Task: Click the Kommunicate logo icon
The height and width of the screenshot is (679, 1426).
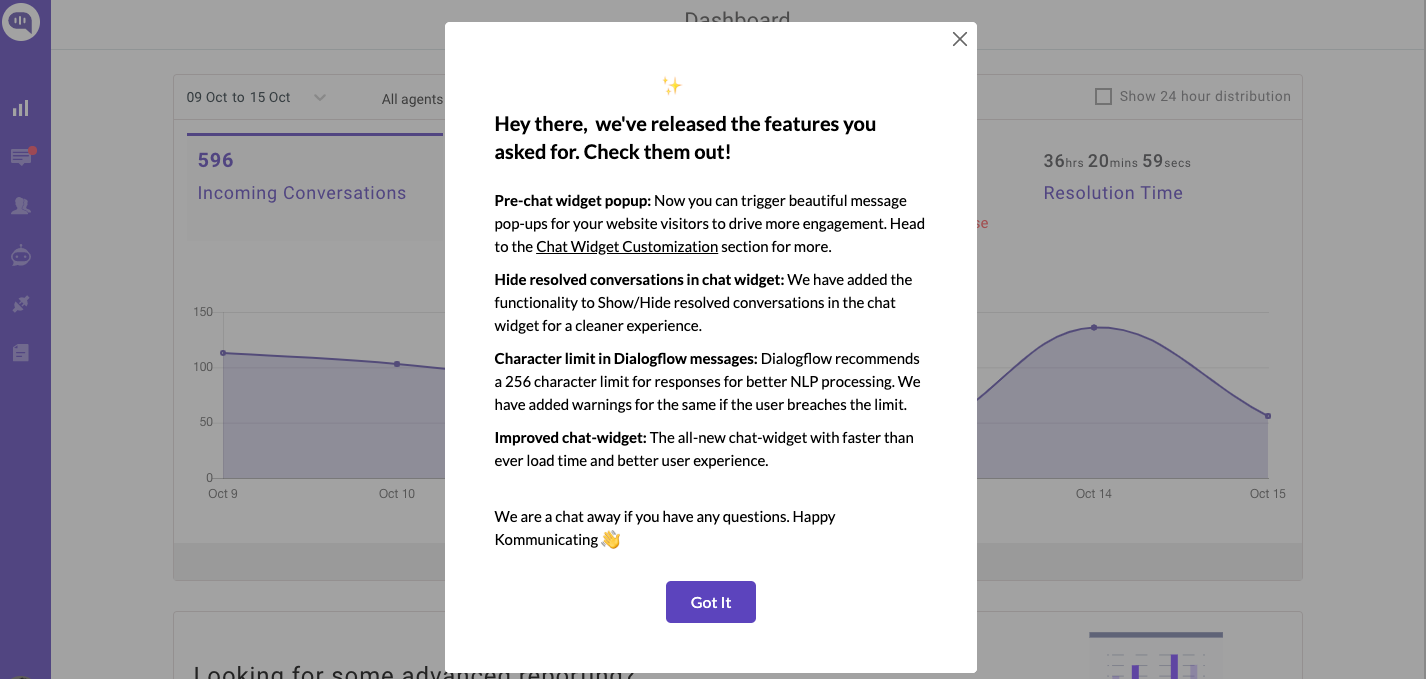Action: (x=20, y=21)
